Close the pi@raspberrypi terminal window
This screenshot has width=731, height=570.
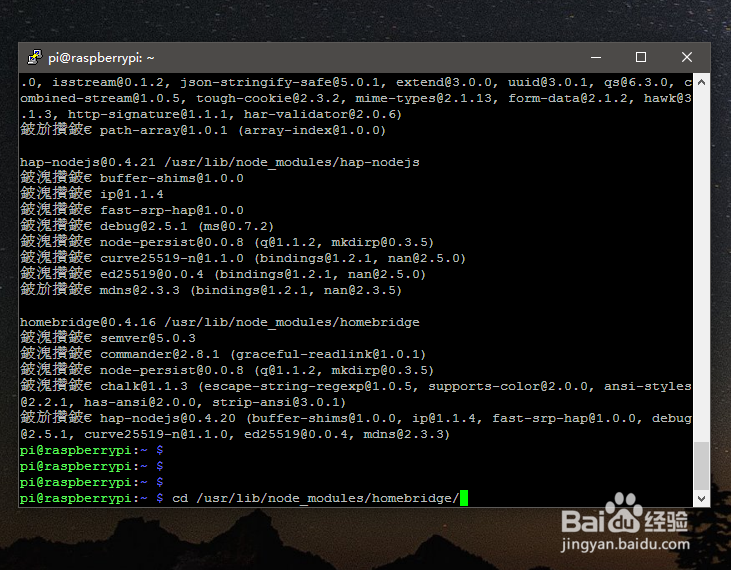pos(687,57)
